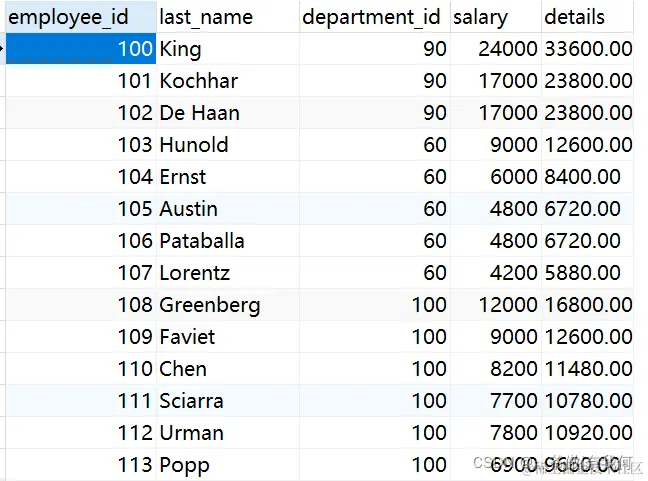Screen dimensions: 648x481
Task: Click the 24000 salary cell
Action: pos(496,49)
